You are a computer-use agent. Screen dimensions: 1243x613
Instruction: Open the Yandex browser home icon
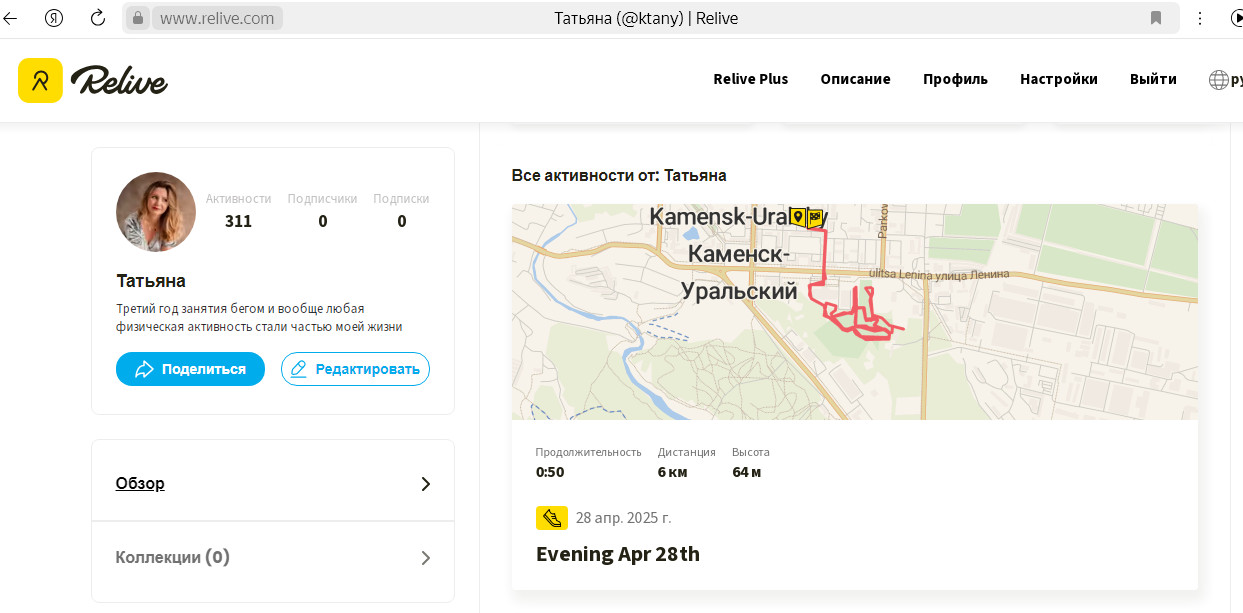point(55,18)
